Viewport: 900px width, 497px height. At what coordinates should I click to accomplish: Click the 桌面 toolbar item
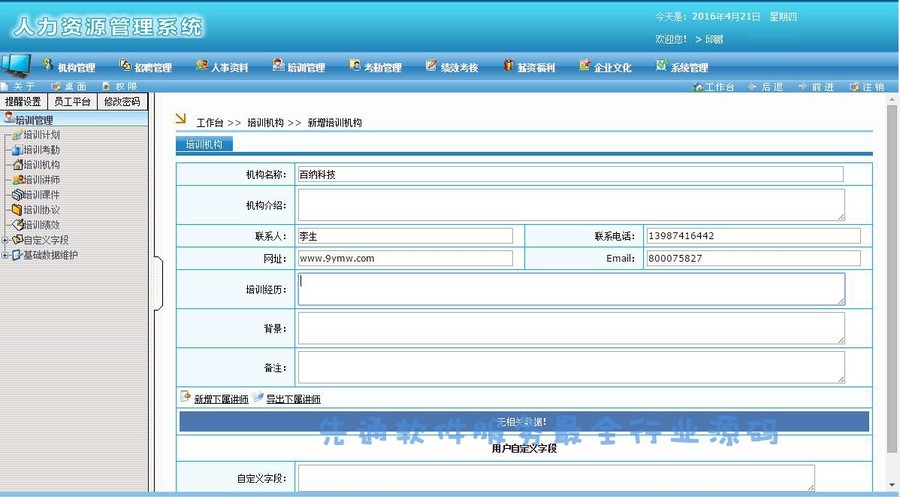coord(69,87)
